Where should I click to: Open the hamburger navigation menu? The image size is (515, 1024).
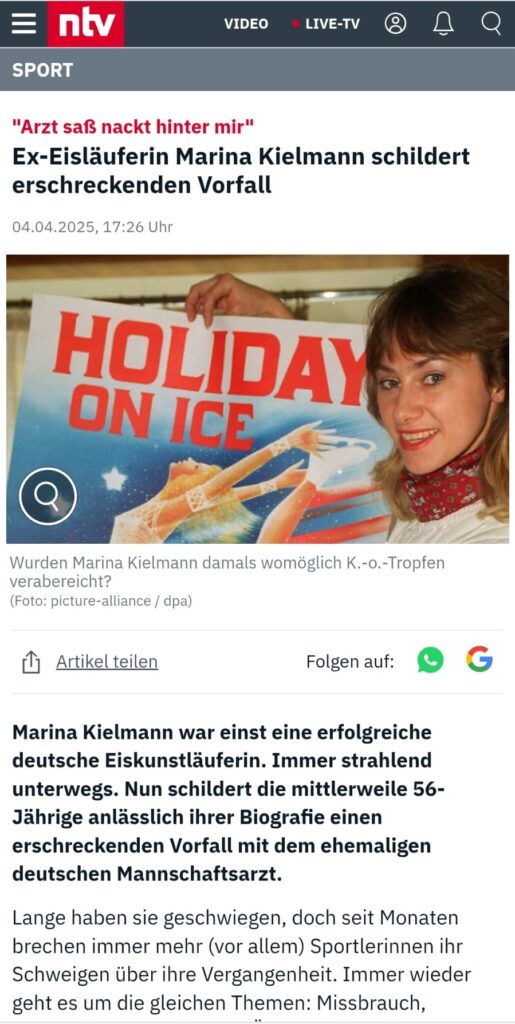pyautogui.click(x=24, y=24)
